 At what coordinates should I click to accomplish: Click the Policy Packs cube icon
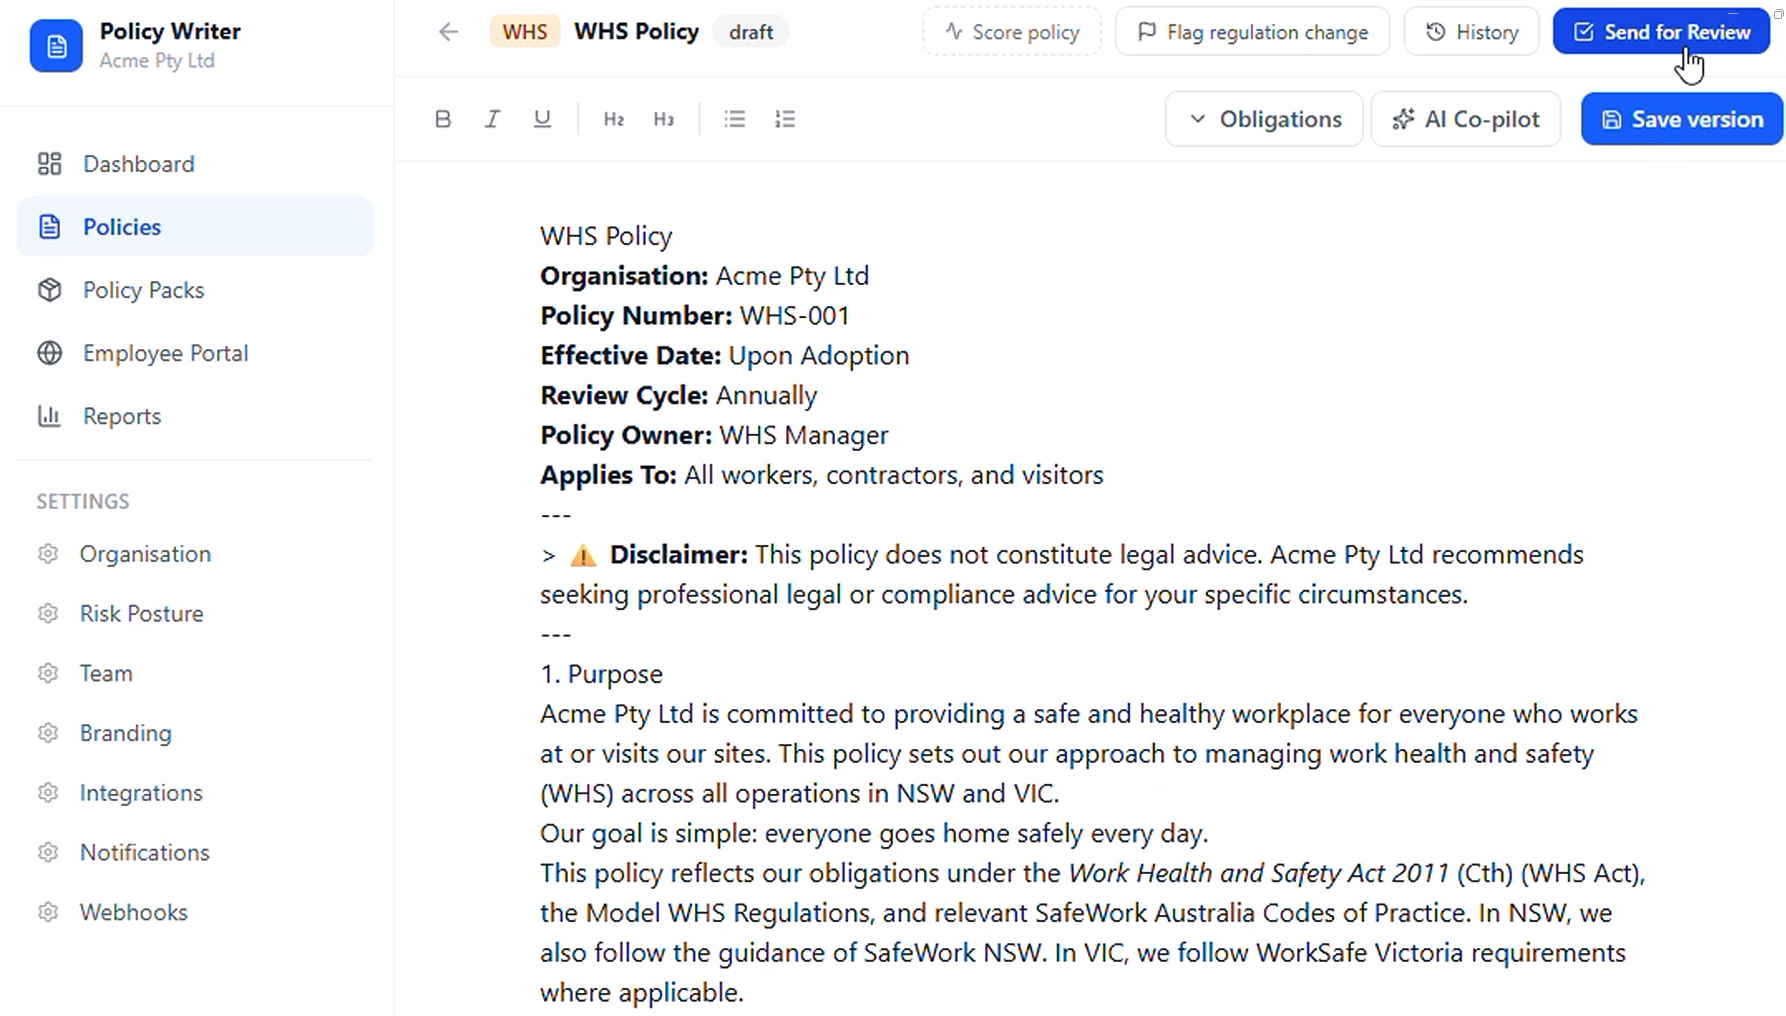(x=49, y=290)
